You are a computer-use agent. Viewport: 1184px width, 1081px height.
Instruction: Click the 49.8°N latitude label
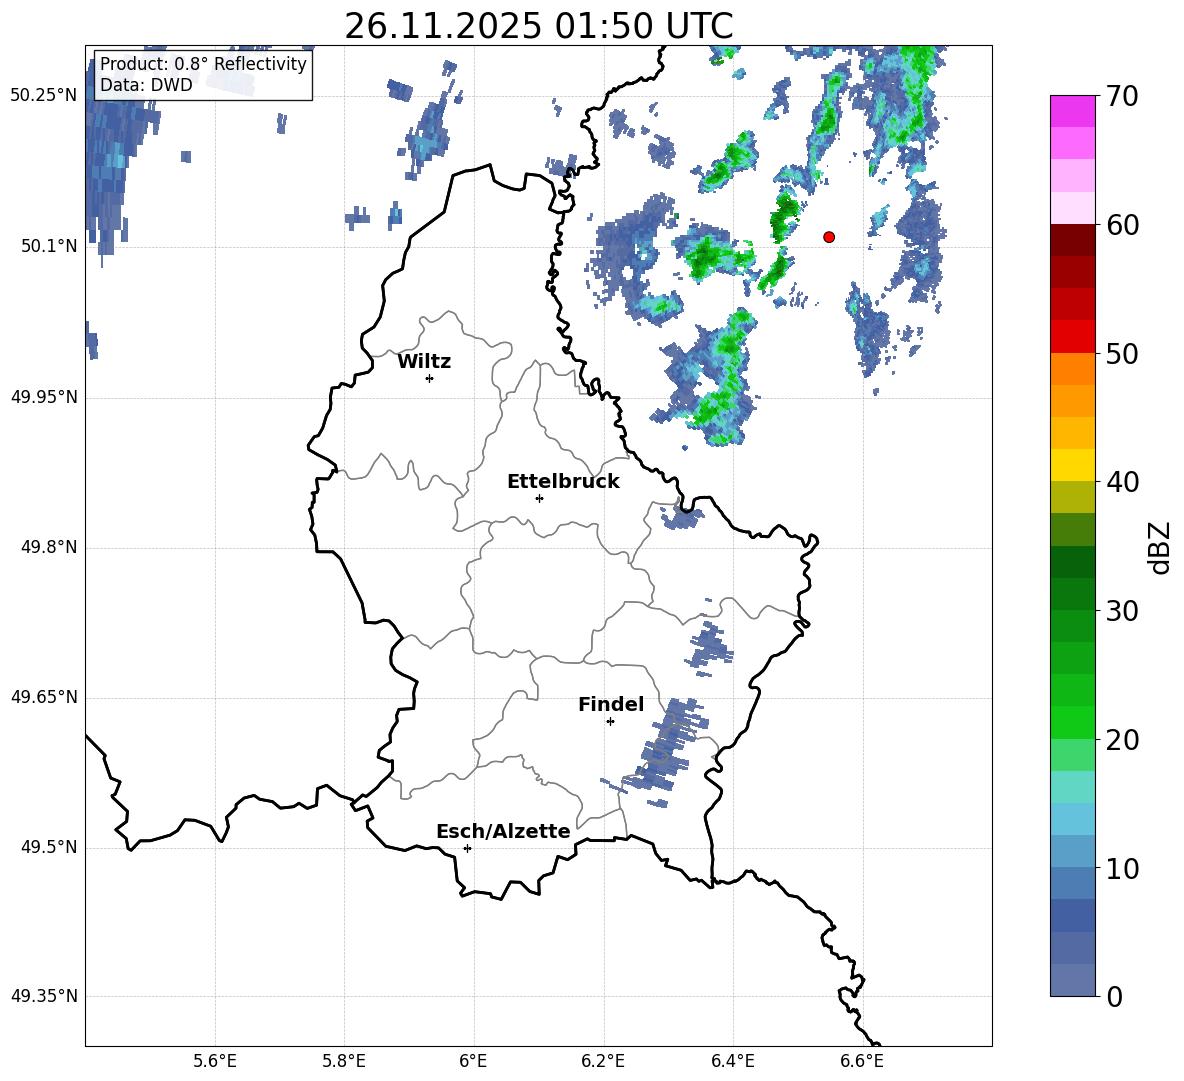point(49,547)
